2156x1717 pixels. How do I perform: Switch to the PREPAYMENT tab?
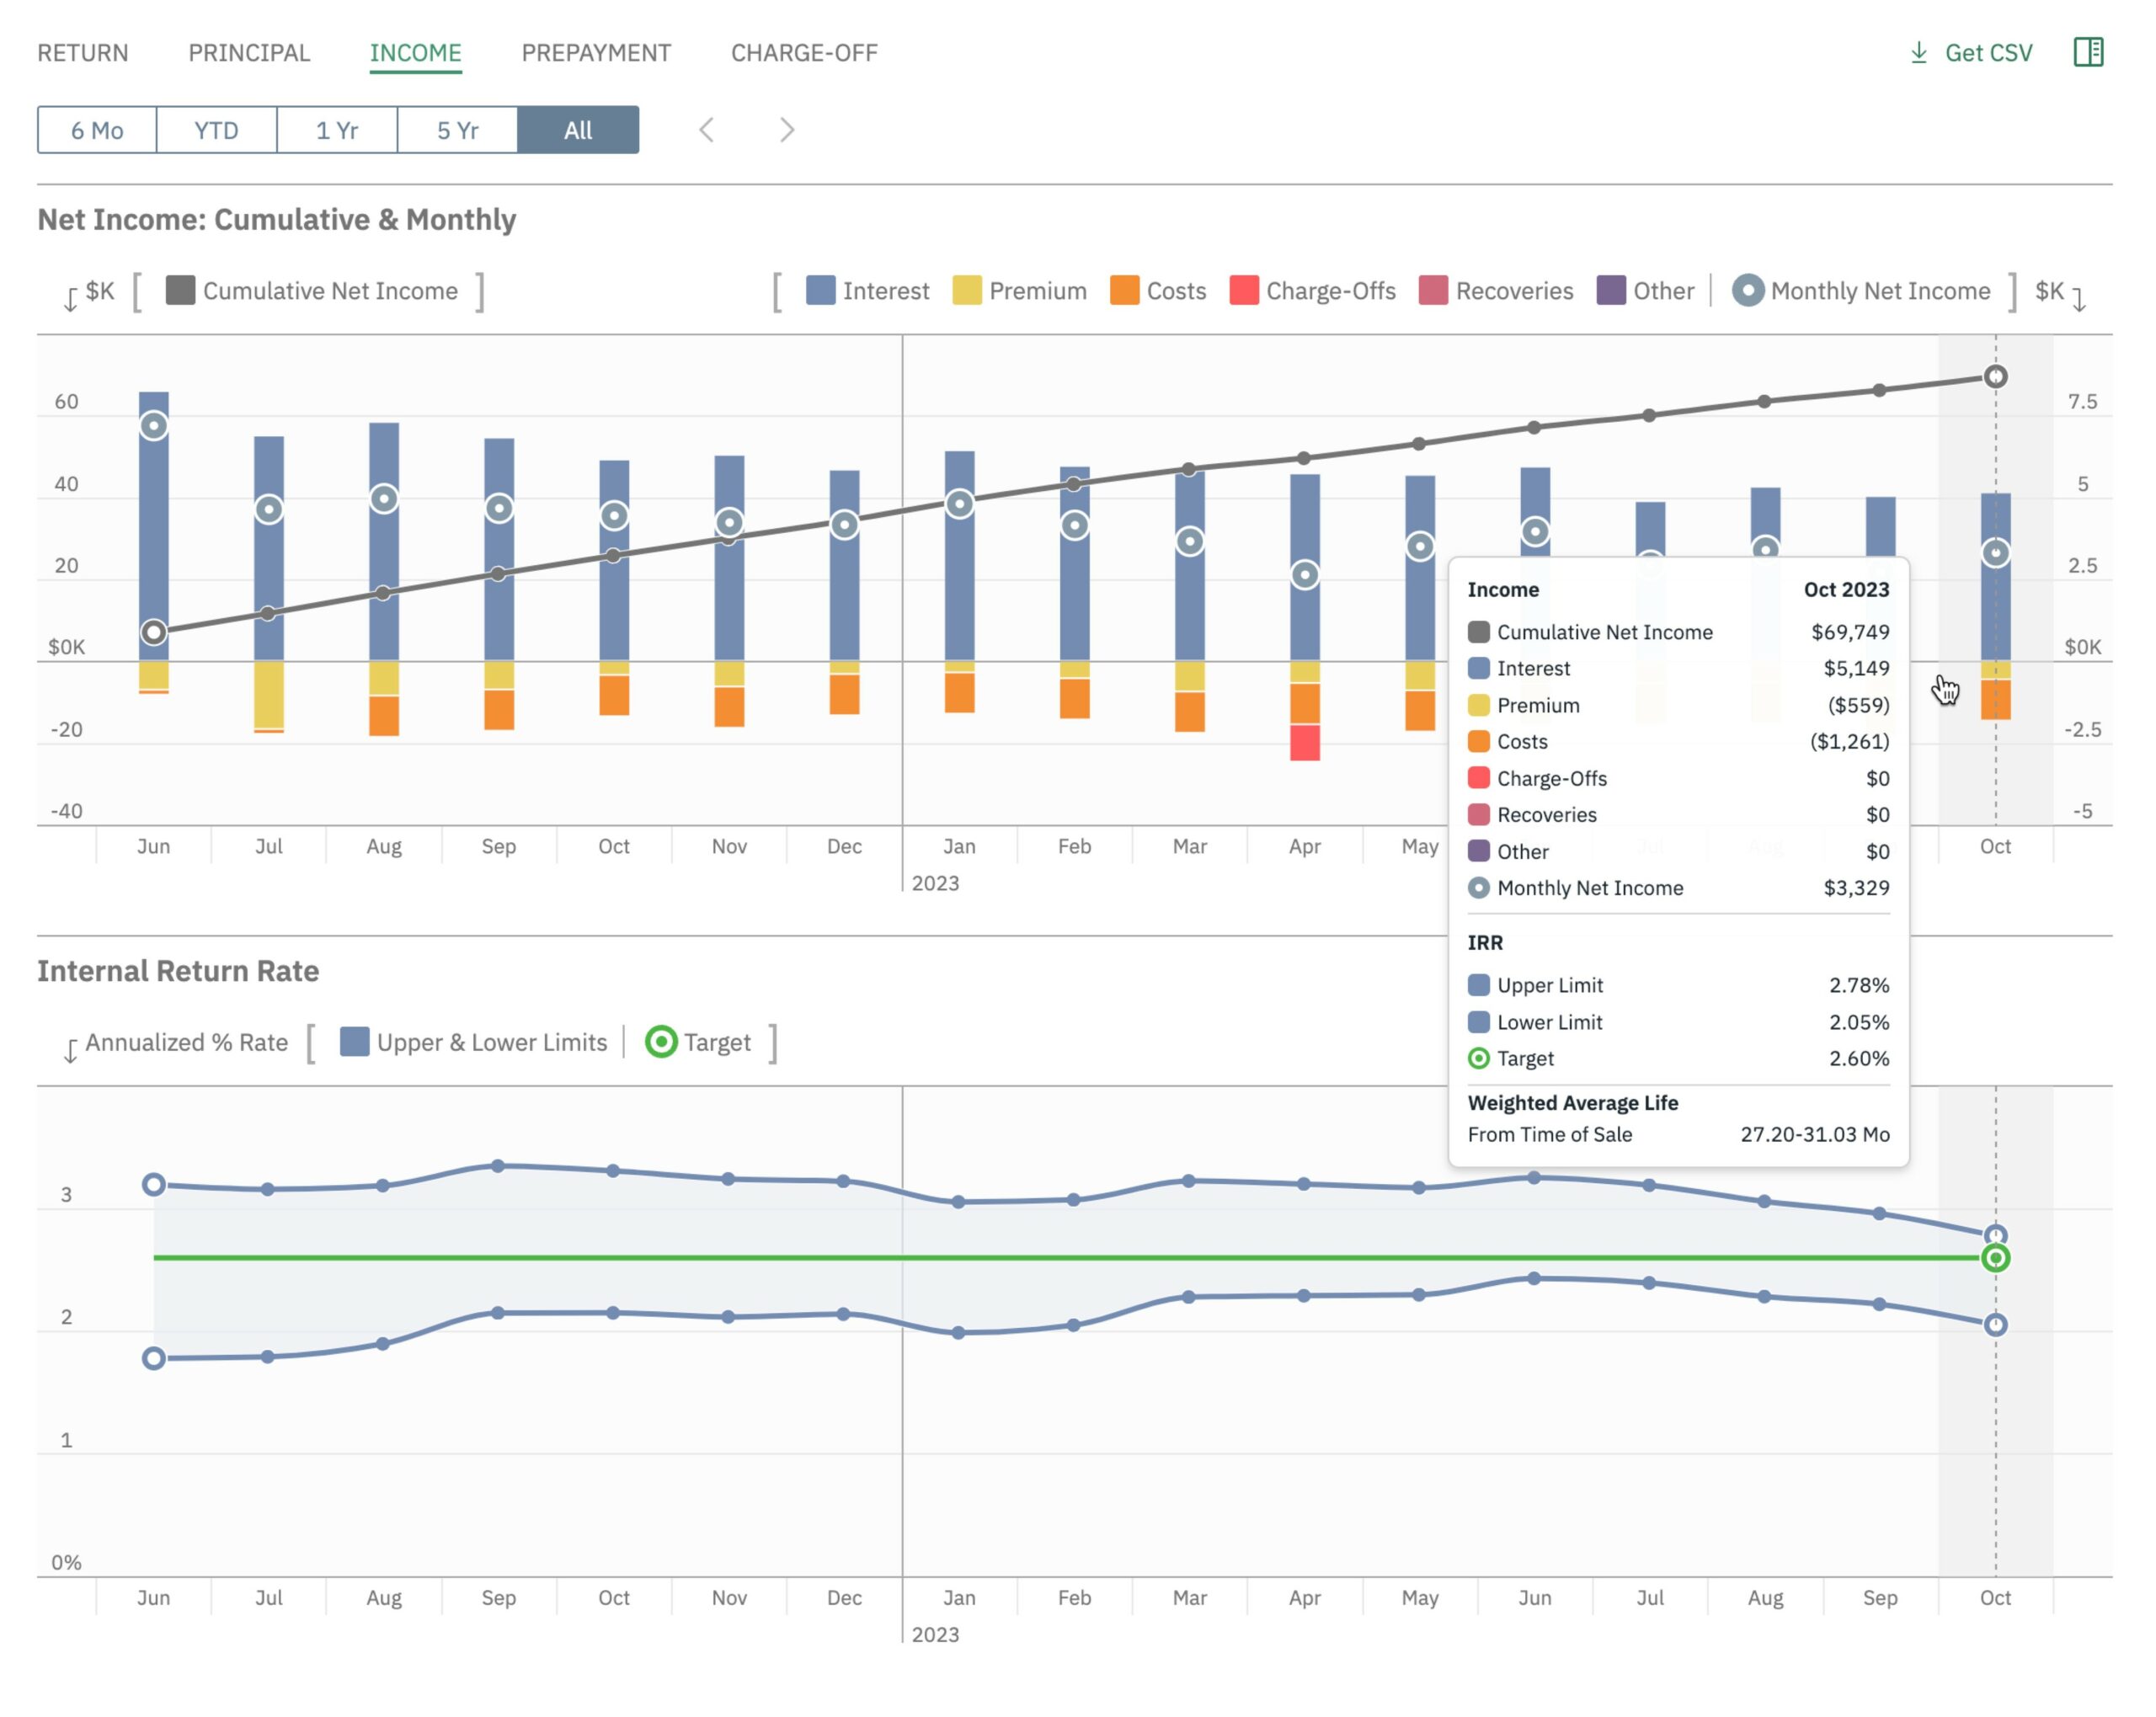click(596, 53)
